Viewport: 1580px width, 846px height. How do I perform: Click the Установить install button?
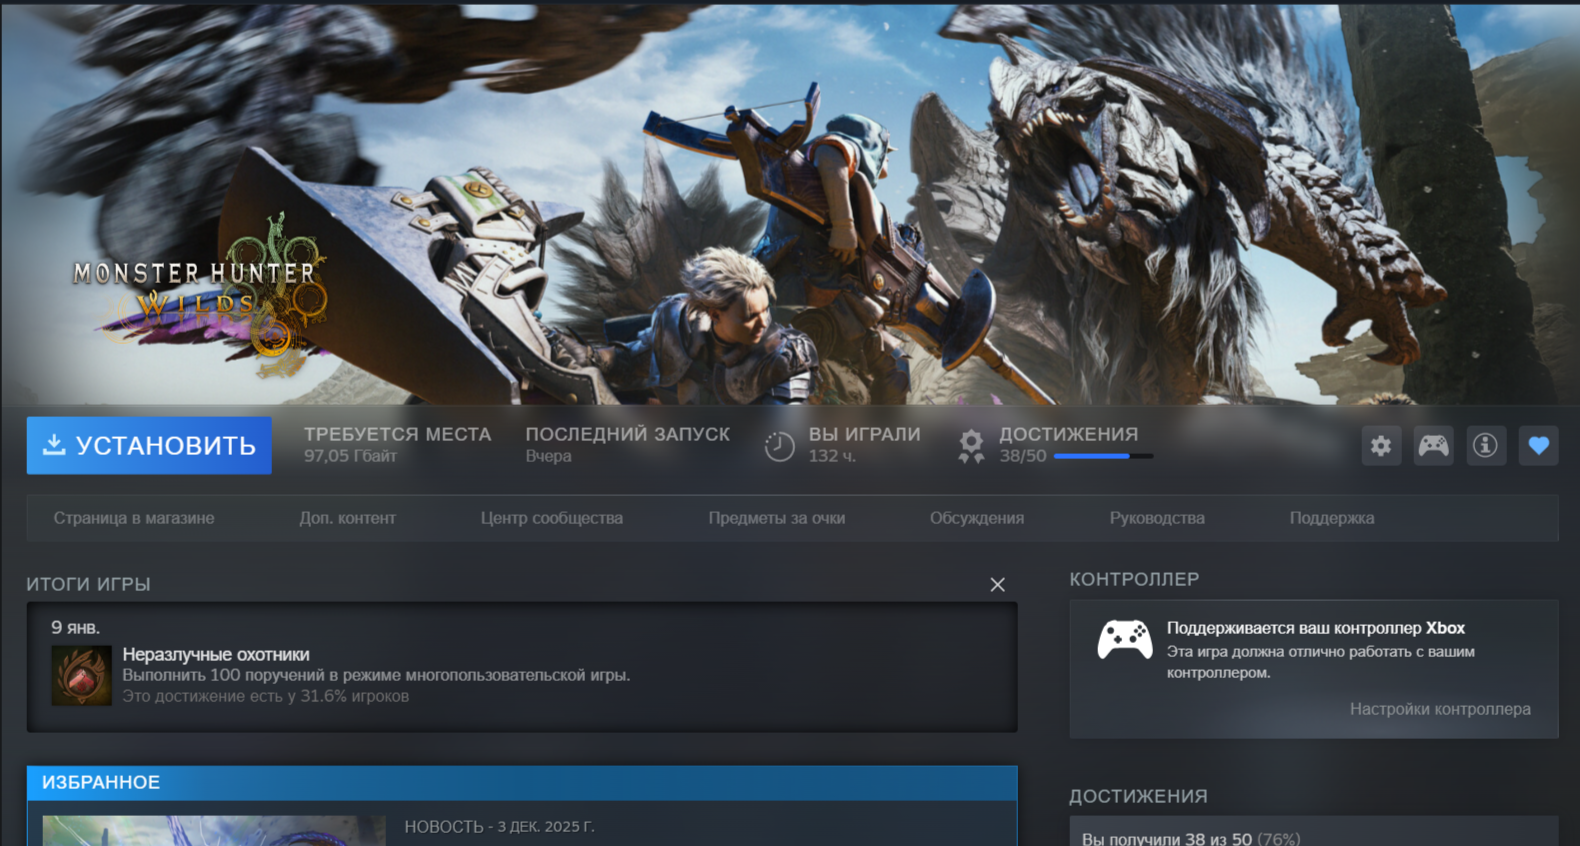point(149,446)
